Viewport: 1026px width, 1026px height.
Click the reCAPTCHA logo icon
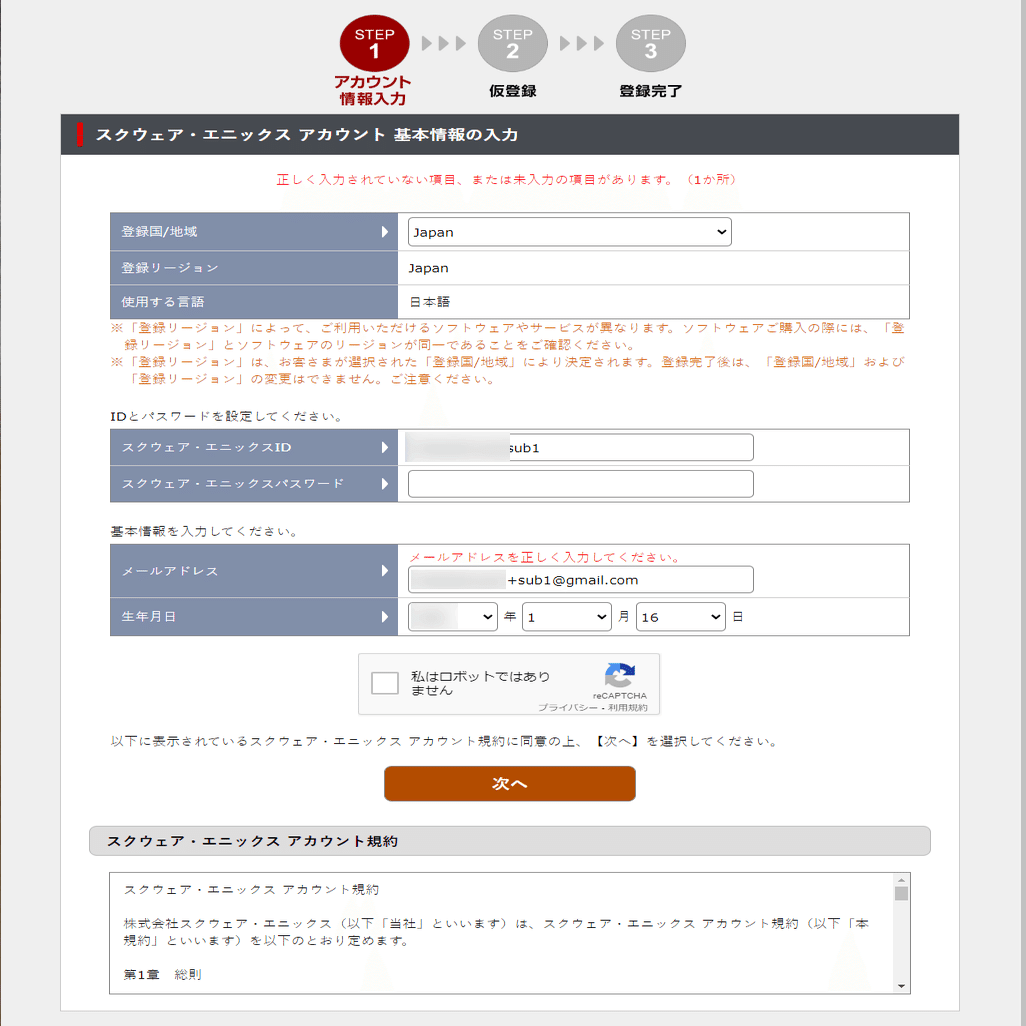[620, 675]
